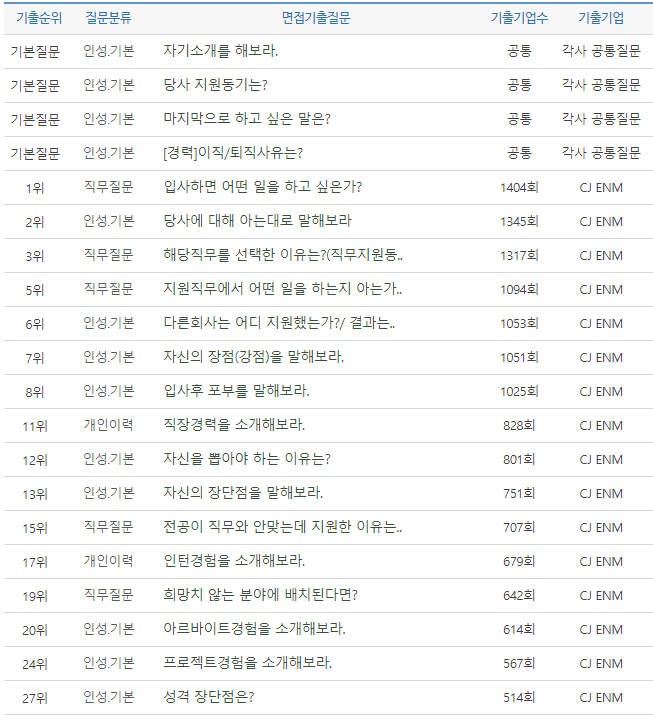The height and width of the screenshot is (720, 653).
Task: Open 당사에 대해 아는대로 말해보라 question
Action: [257, 221]
